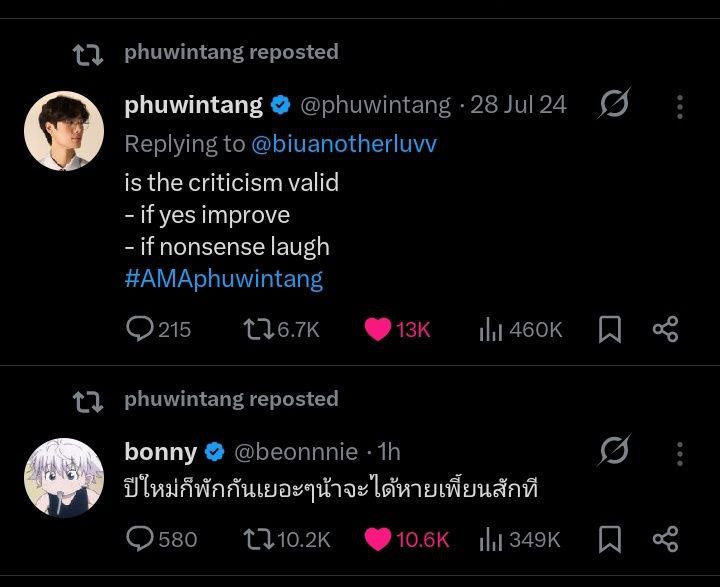720x587 pixels.
Task: Open phuwintang's profile picture
Action: tap(63, 130)
